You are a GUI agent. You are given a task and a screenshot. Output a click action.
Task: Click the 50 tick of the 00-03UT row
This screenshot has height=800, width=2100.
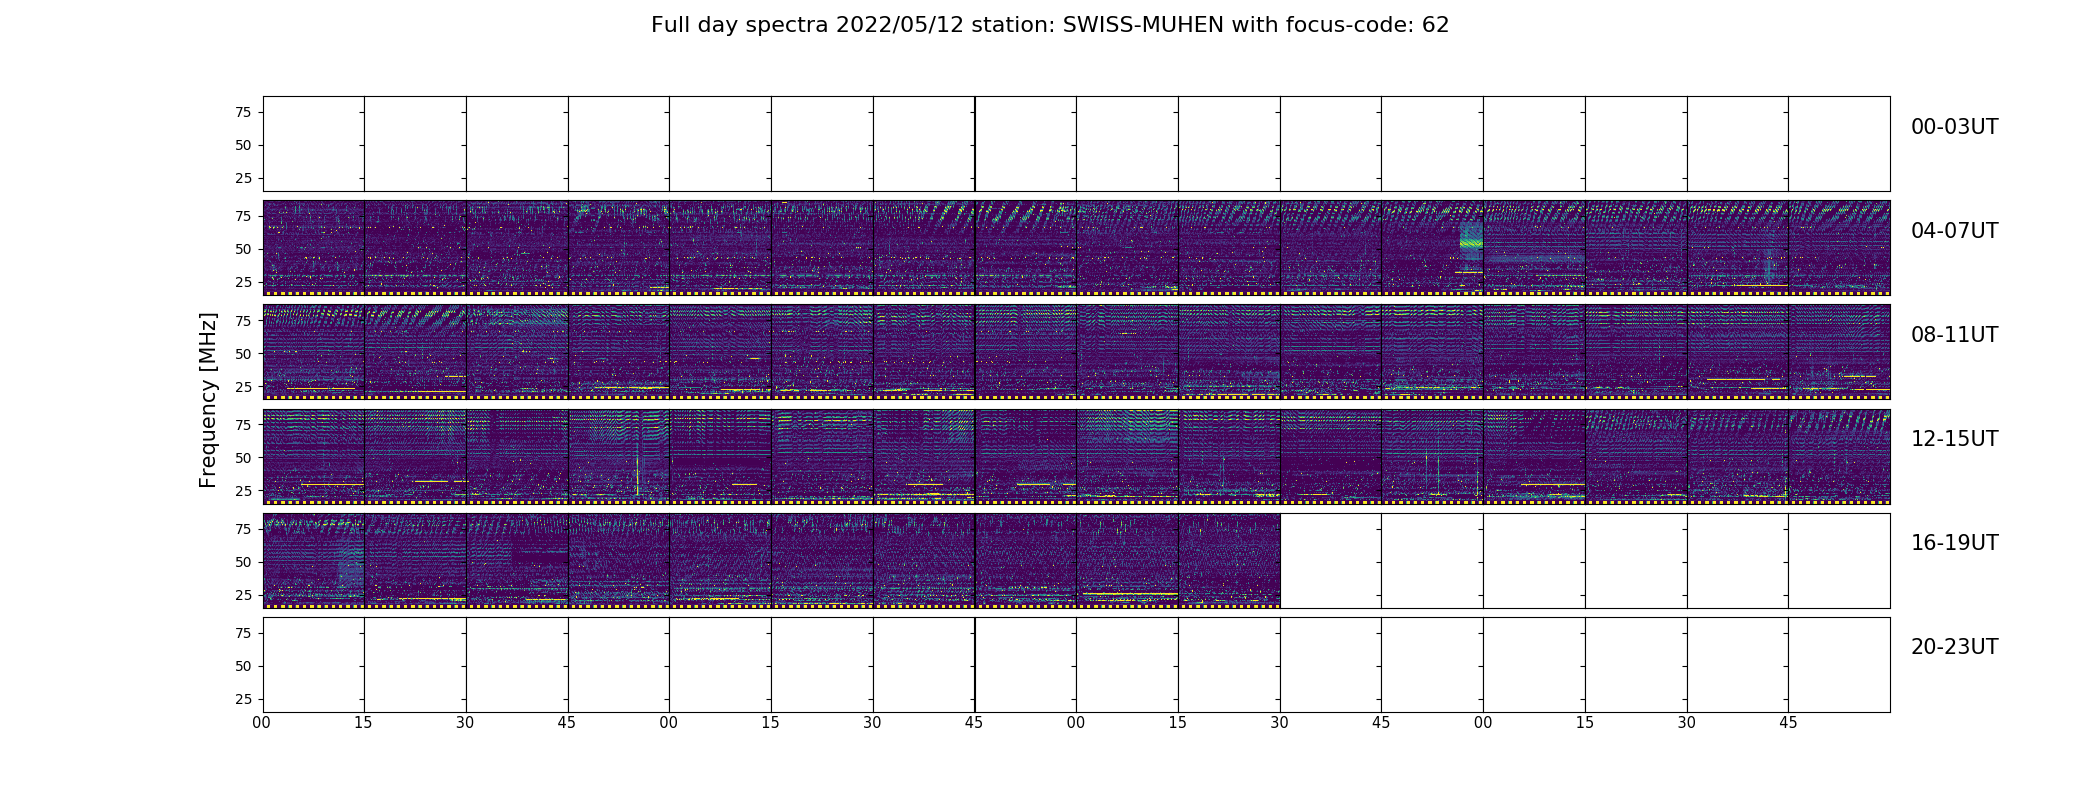[x=243, y=145]
